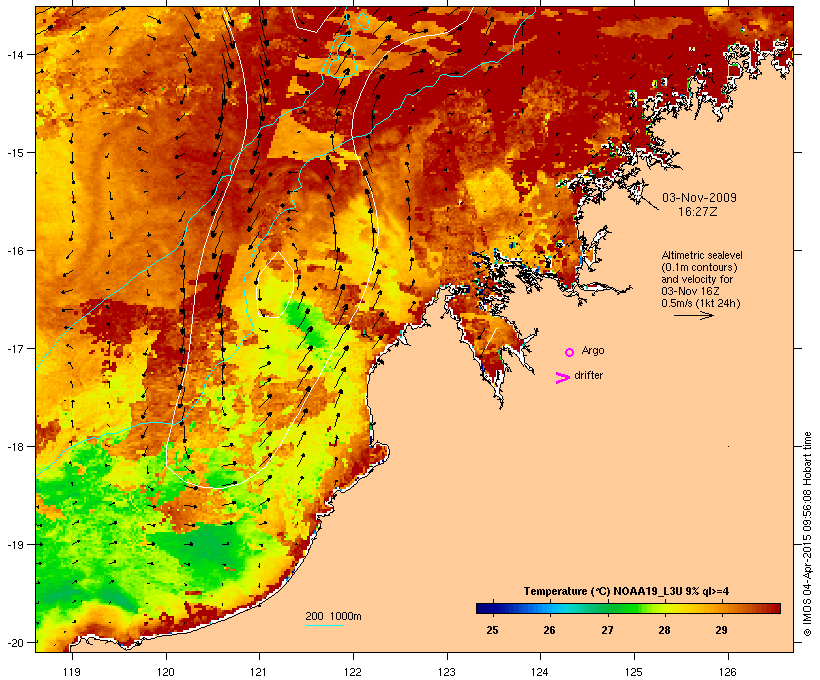The image size is (820, 680).
Task: Click the colorbar tick label 25
Action: pos(492,630)
